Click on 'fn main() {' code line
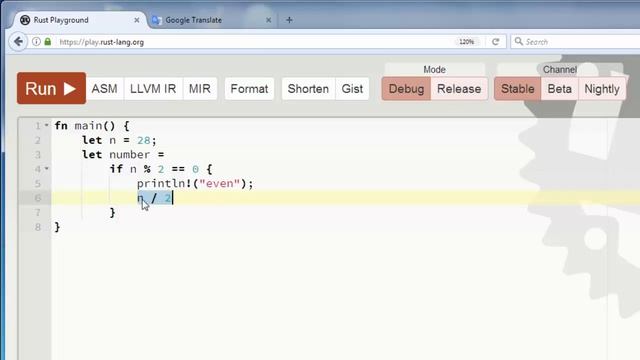 tap(92, 126)
